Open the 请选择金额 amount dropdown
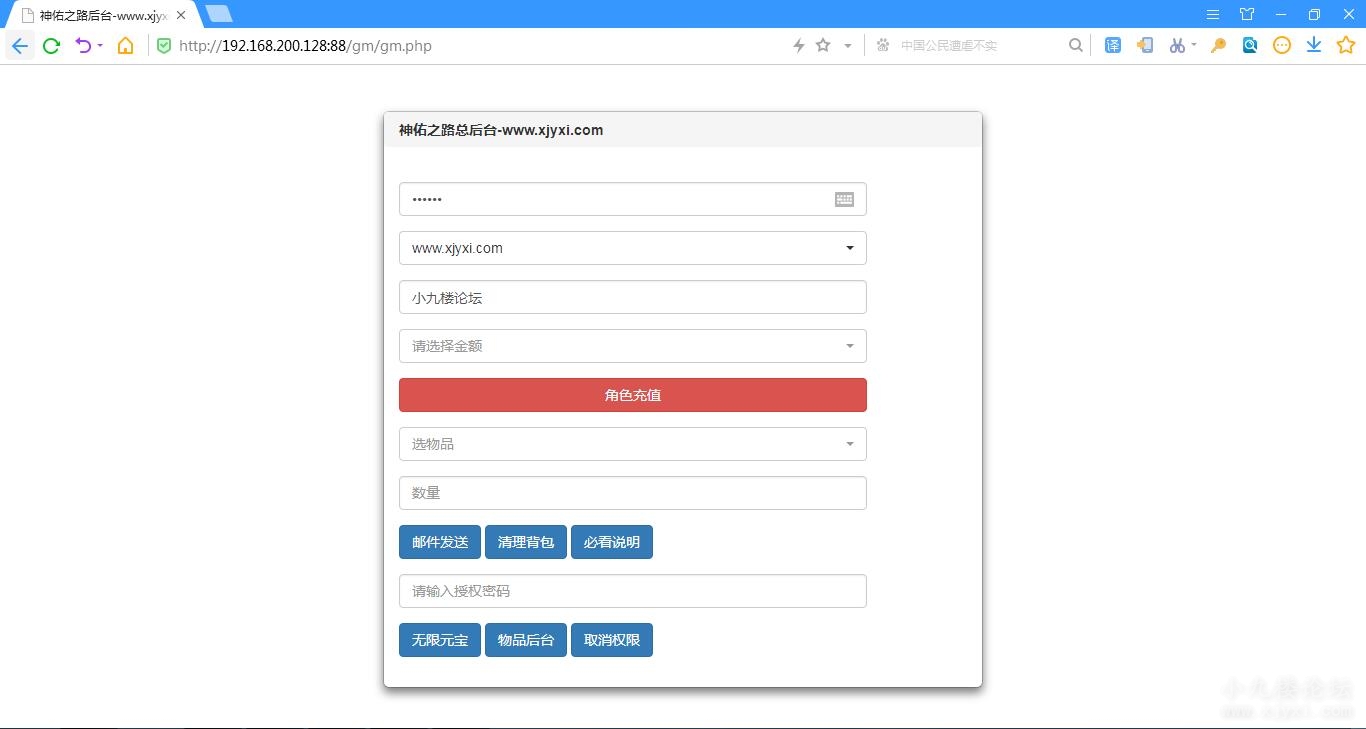1366x729 pixels. pyautogui.click(x=632, y=346)
